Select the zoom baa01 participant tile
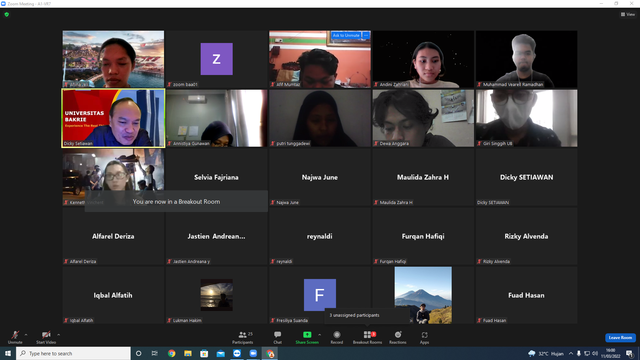The width and height of the screenshot is (640, 360). click(x=217, y=59)
